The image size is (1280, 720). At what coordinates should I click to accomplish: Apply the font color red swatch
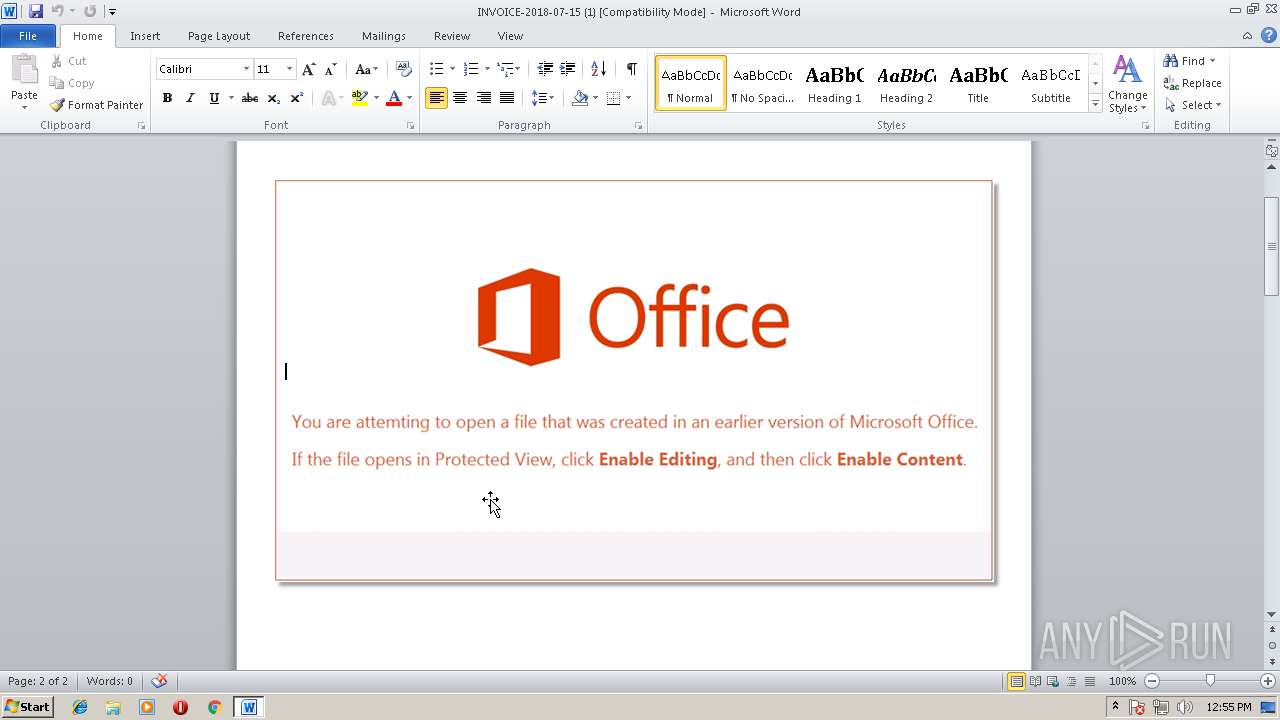394,98
